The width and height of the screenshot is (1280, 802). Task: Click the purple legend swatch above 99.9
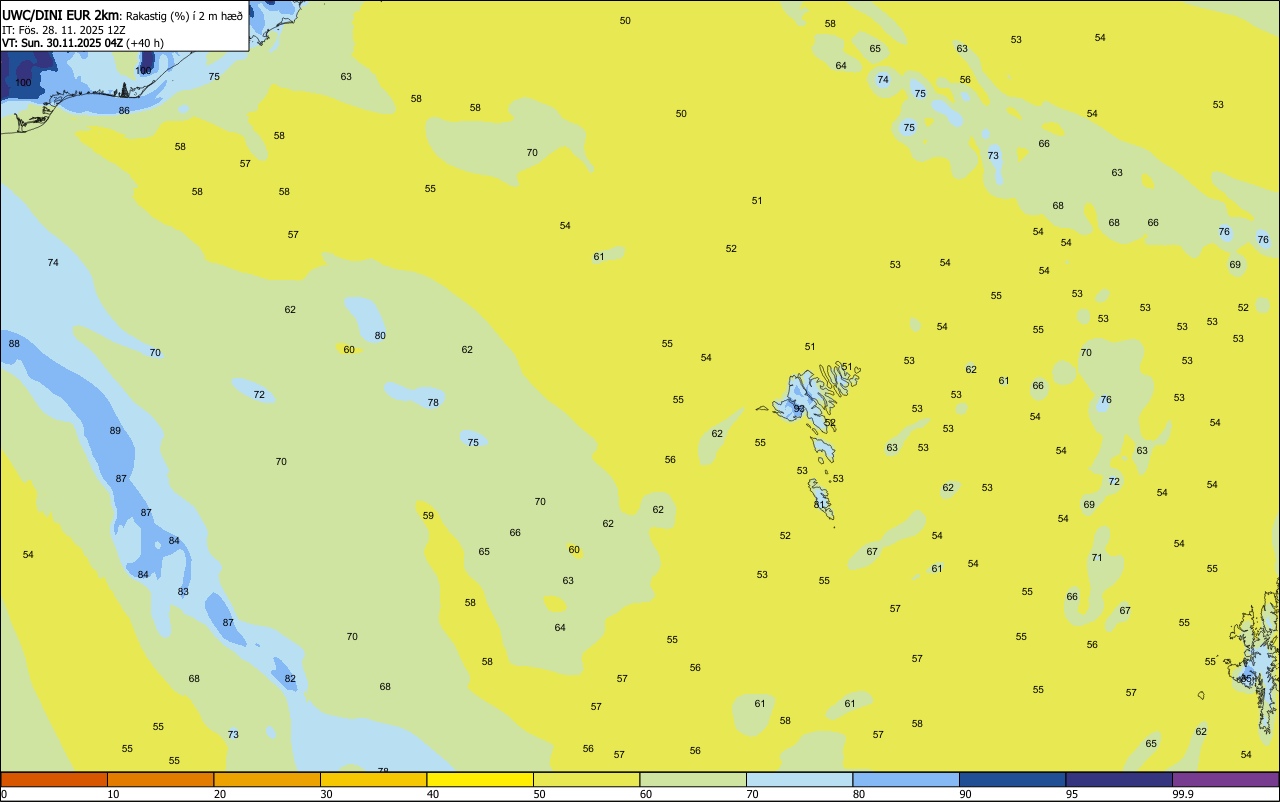click(1225, 779)
